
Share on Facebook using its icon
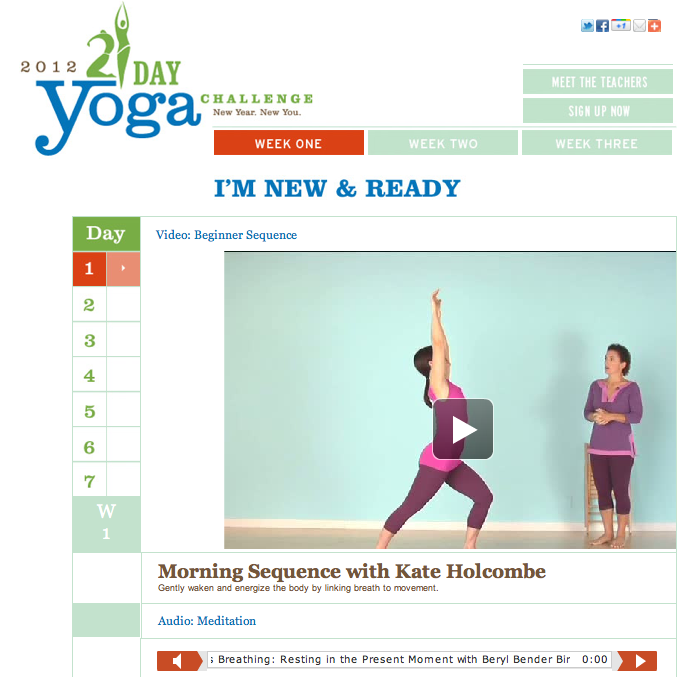pos(602,26)
